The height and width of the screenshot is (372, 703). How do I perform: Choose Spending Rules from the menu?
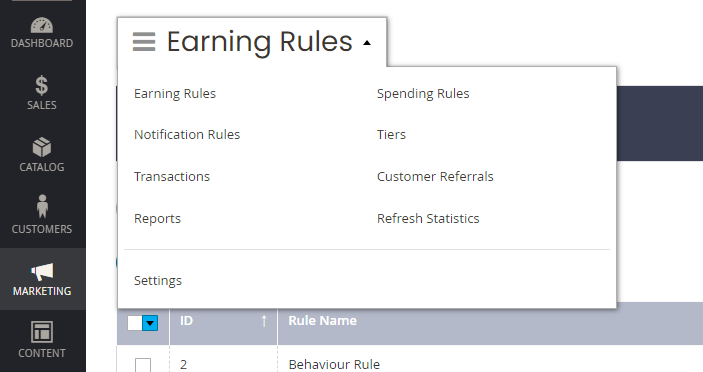point(423,93)
